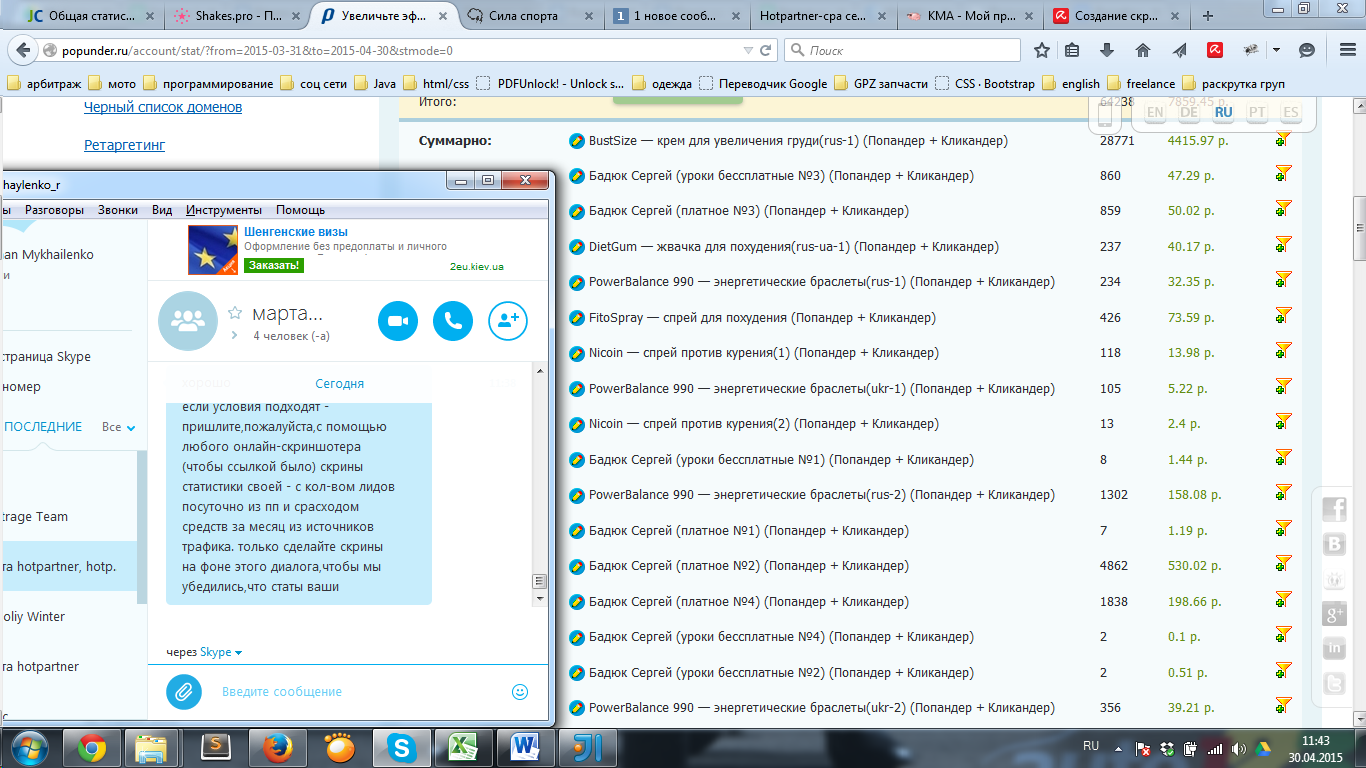This screenshot has height=768, width=1366.
Task: Open the dropdown arrow beside fly extension icon
Action: 1277,50
